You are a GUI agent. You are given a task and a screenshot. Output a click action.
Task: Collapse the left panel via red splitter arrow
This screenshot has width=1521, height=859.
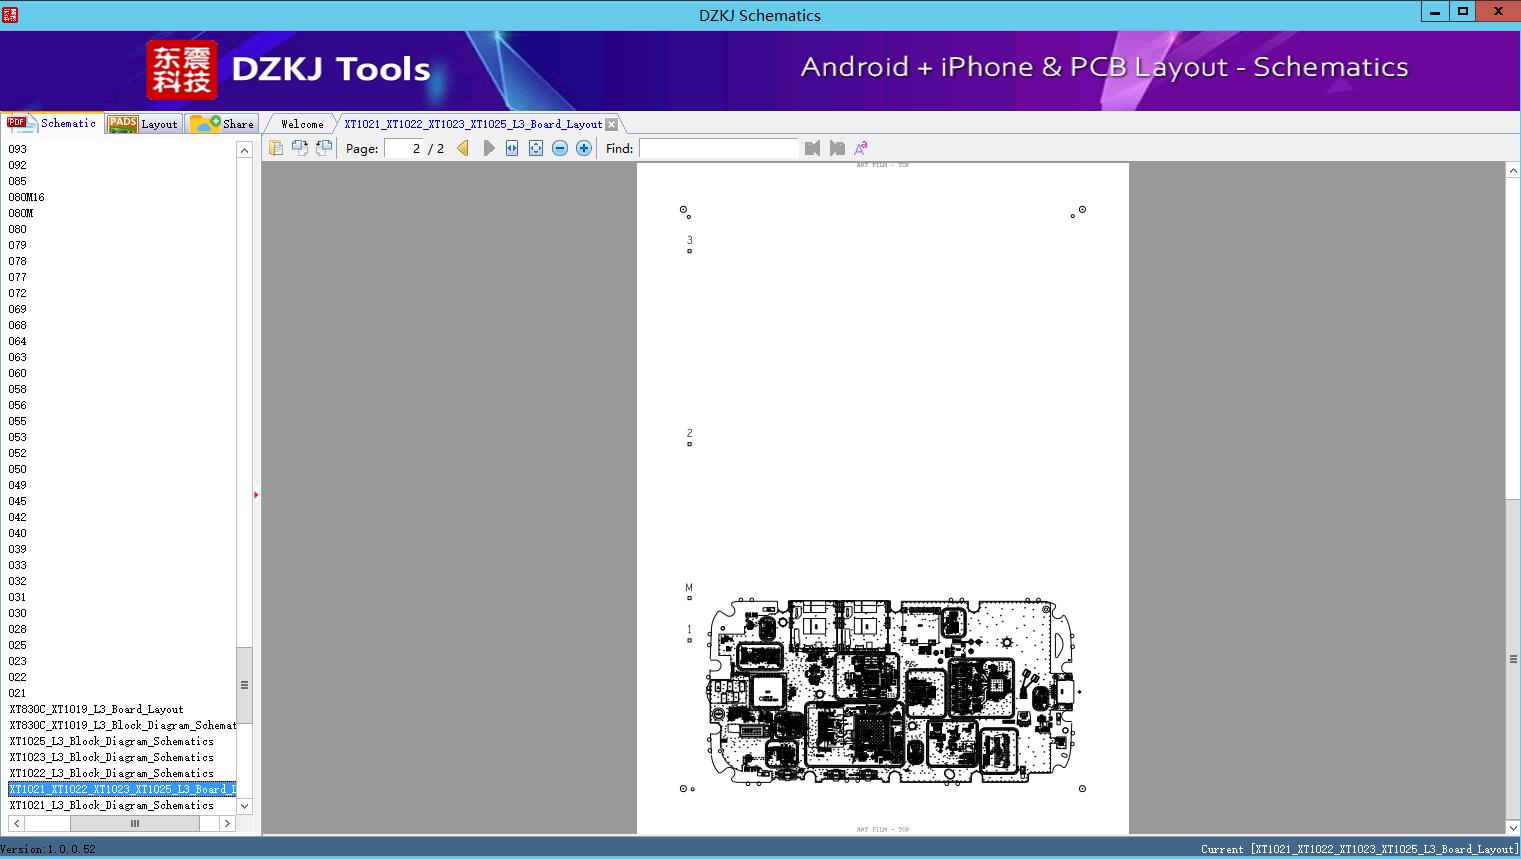click(x=256, y=495)
